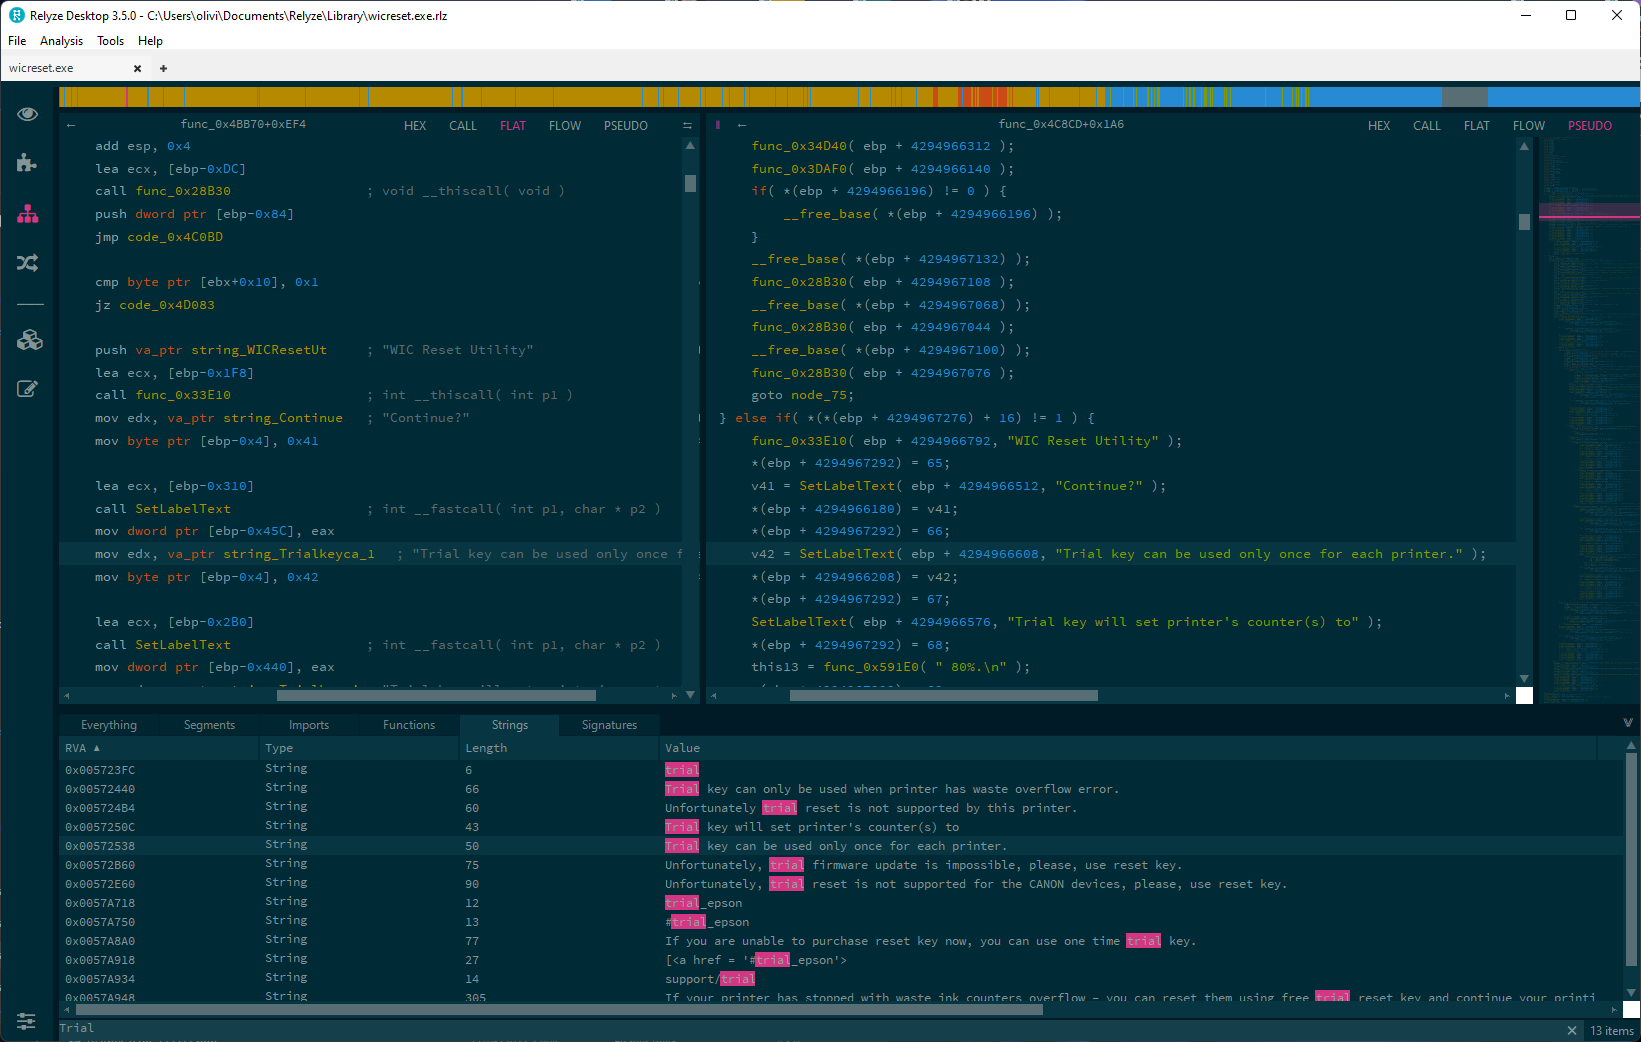The image size is (1641, 1042).
Task: Select string about trial firmware update impossible
Action: (842, 865)
